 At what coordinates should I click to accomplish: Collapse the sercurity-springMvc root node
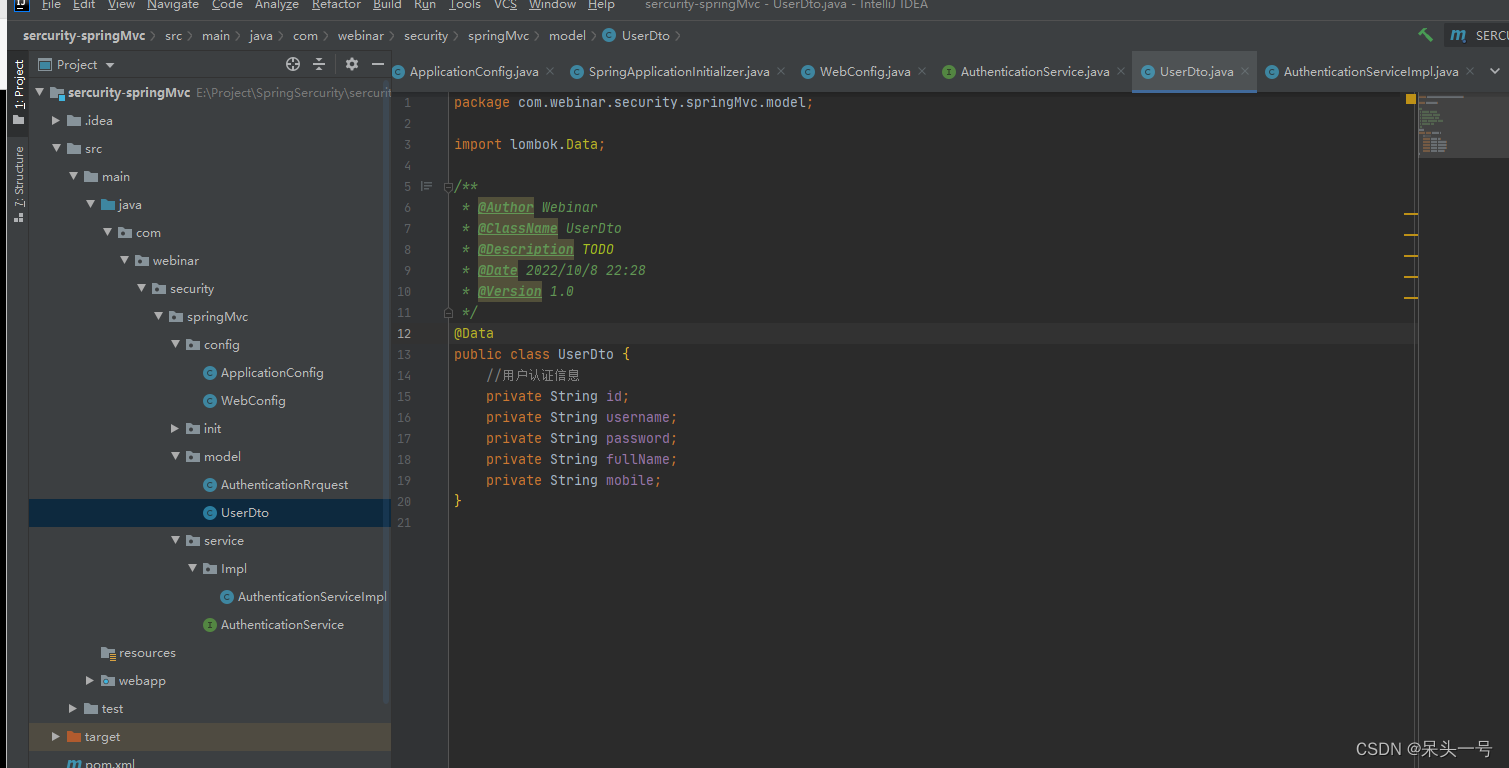point(40,92)
